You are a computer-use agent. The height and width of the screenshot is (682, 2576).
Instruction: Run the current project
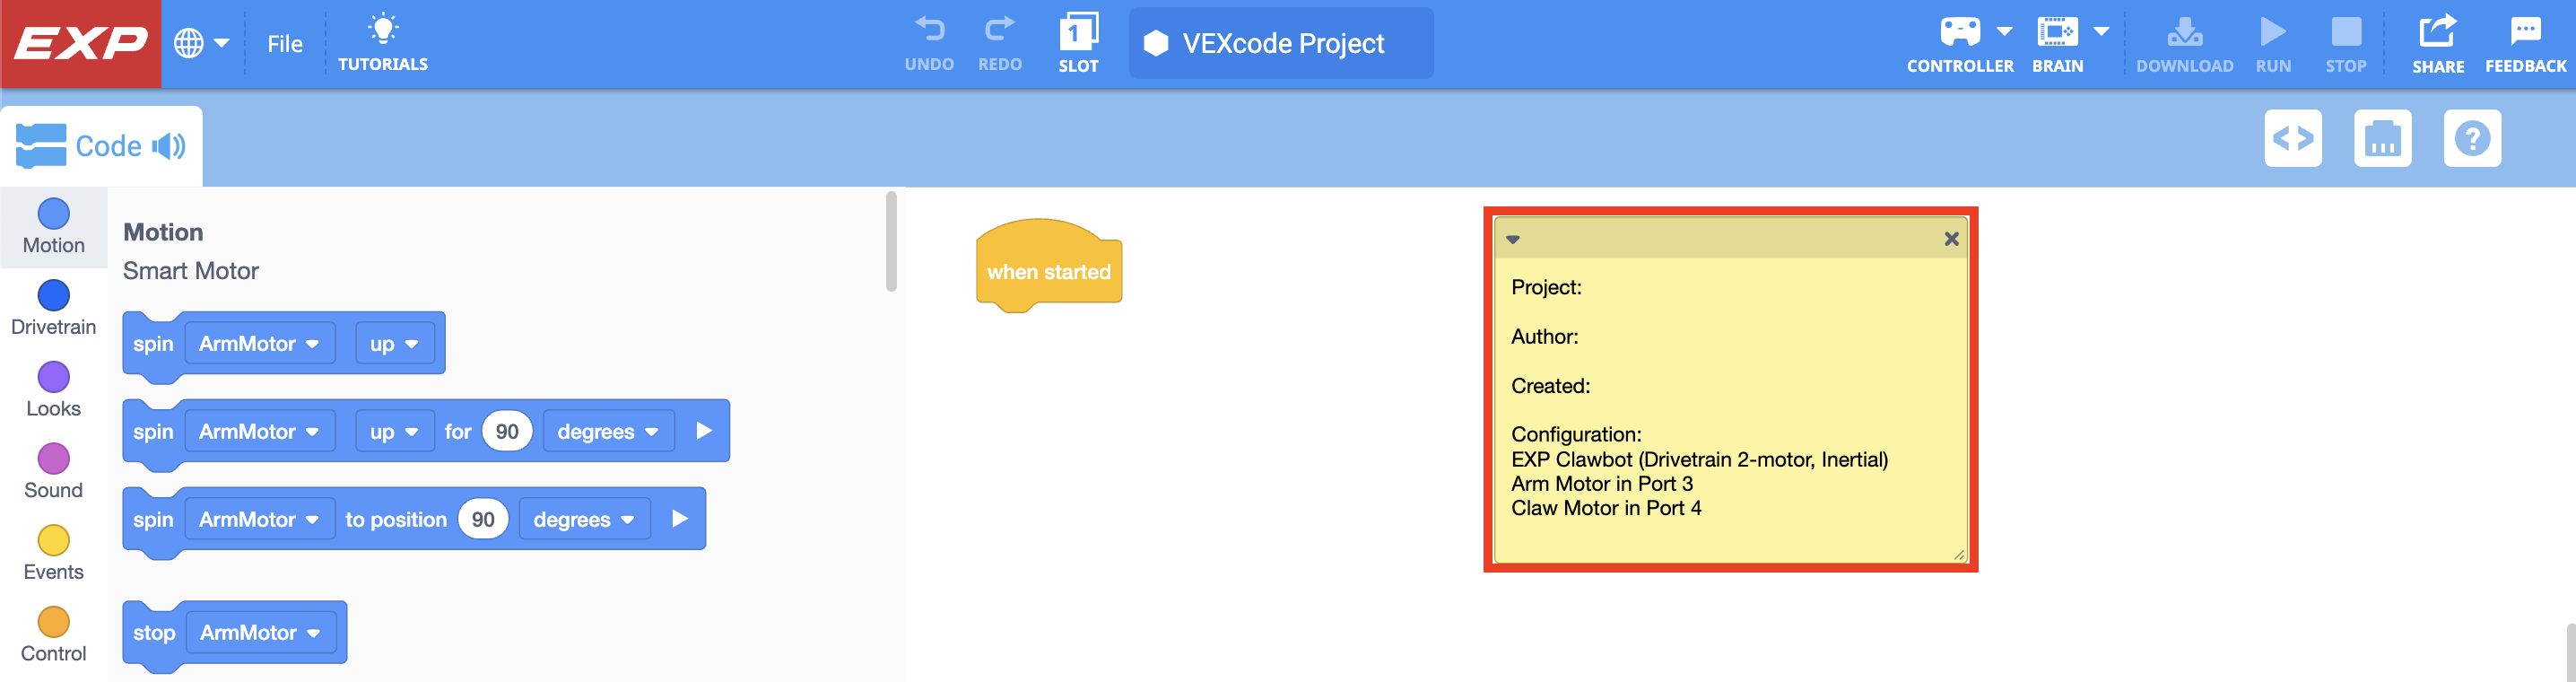[2273, 35]
